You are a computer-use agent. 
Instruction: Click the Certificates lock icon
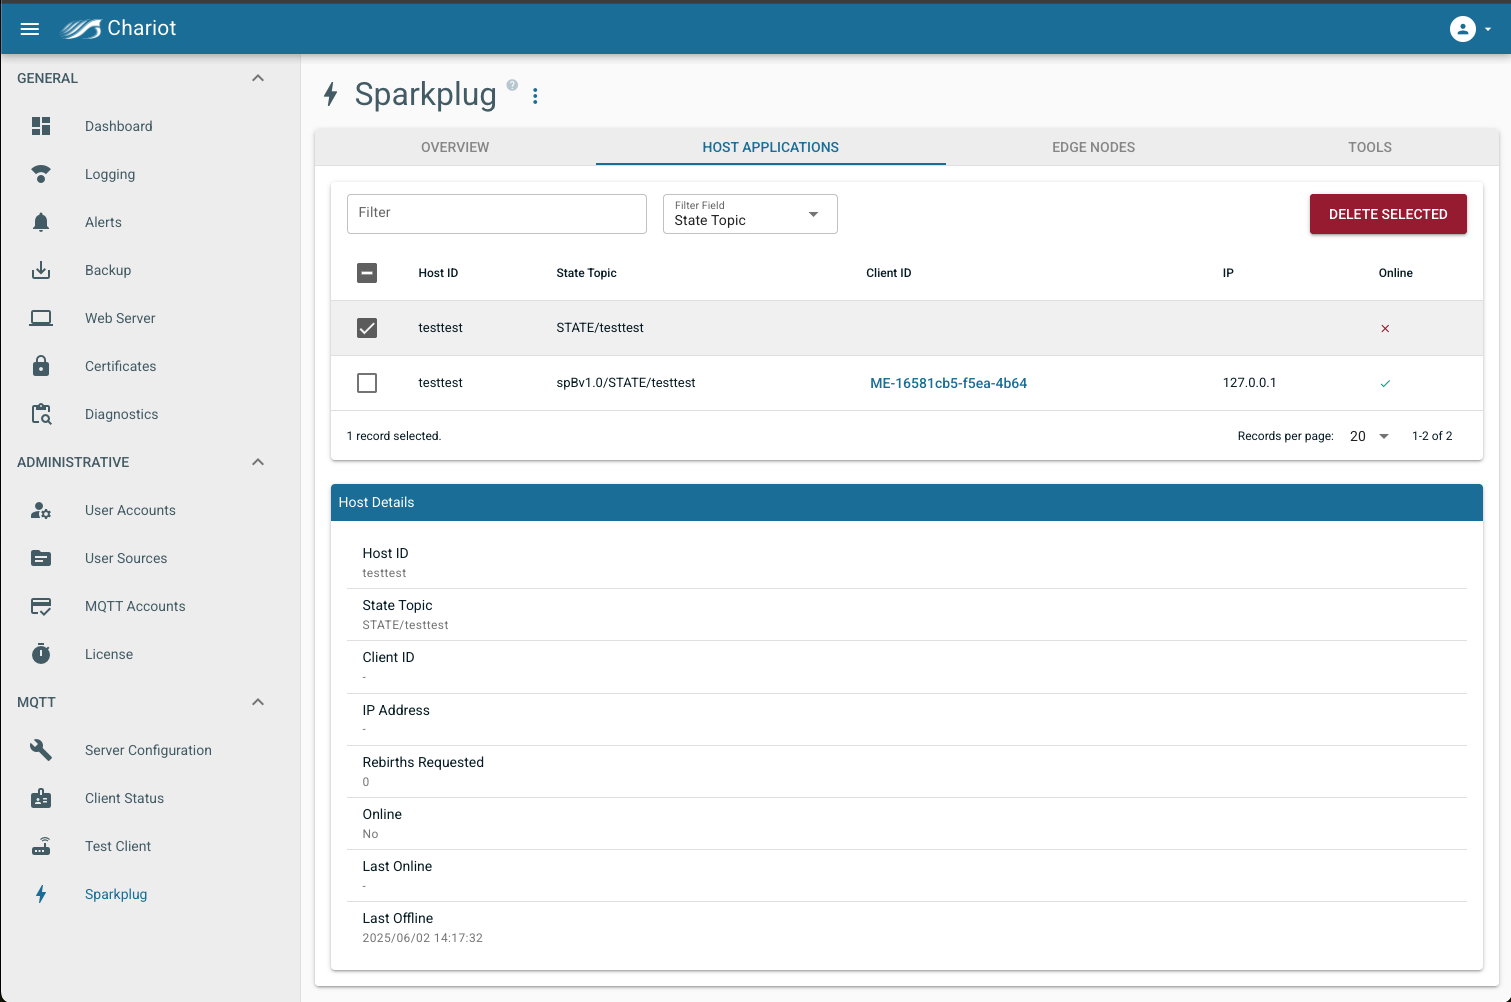click(41, 366)
